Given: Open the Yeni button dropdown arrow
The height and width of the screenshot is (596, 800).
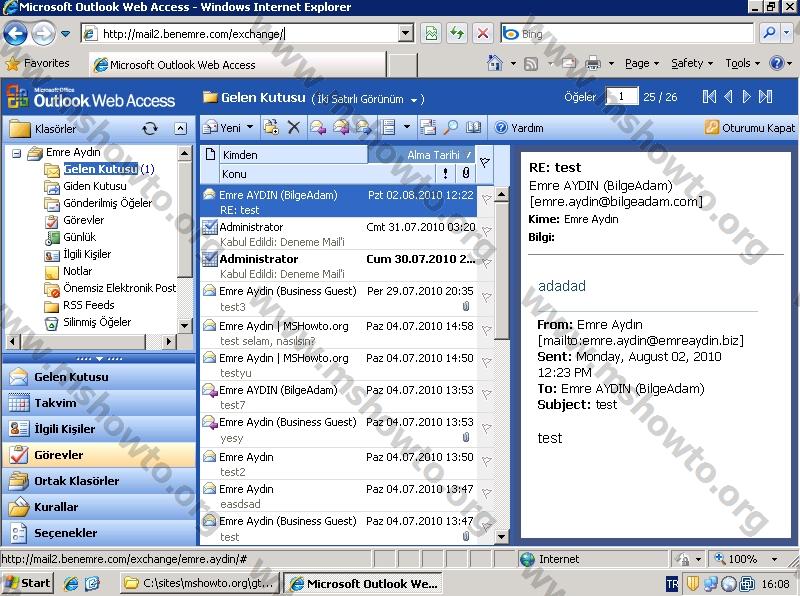Looking at the screenshot, I should tap(250, 127).
